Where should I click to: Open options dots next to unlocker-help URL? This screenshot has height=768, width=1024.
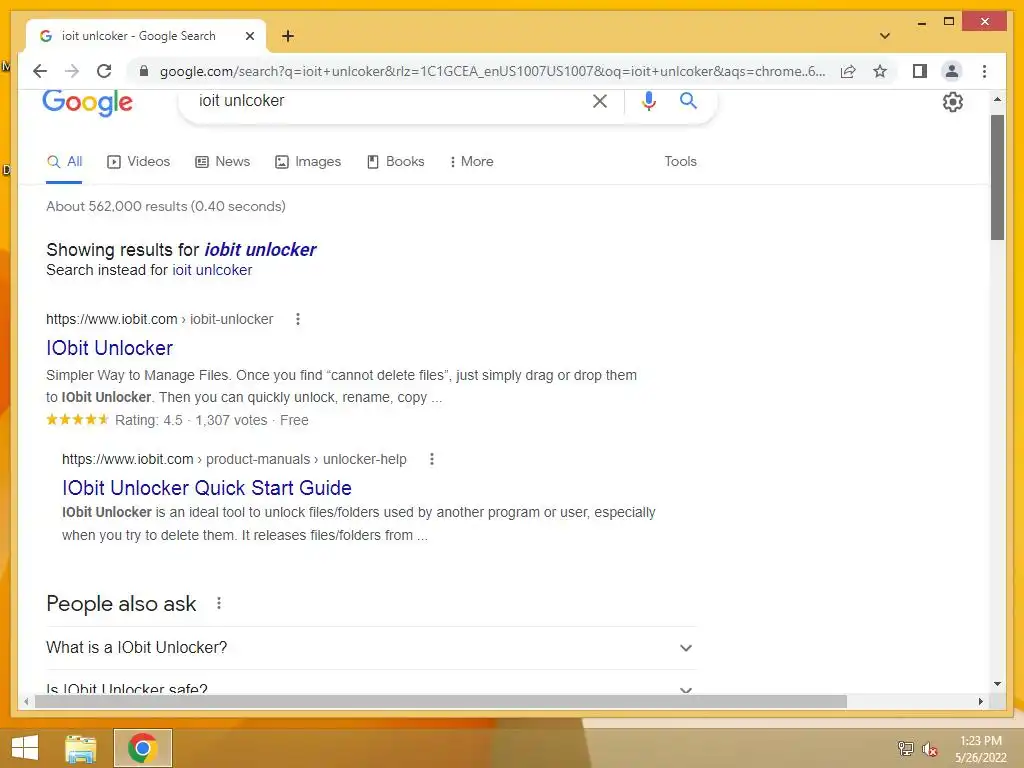pyautogui.click(x=432, y=459)
